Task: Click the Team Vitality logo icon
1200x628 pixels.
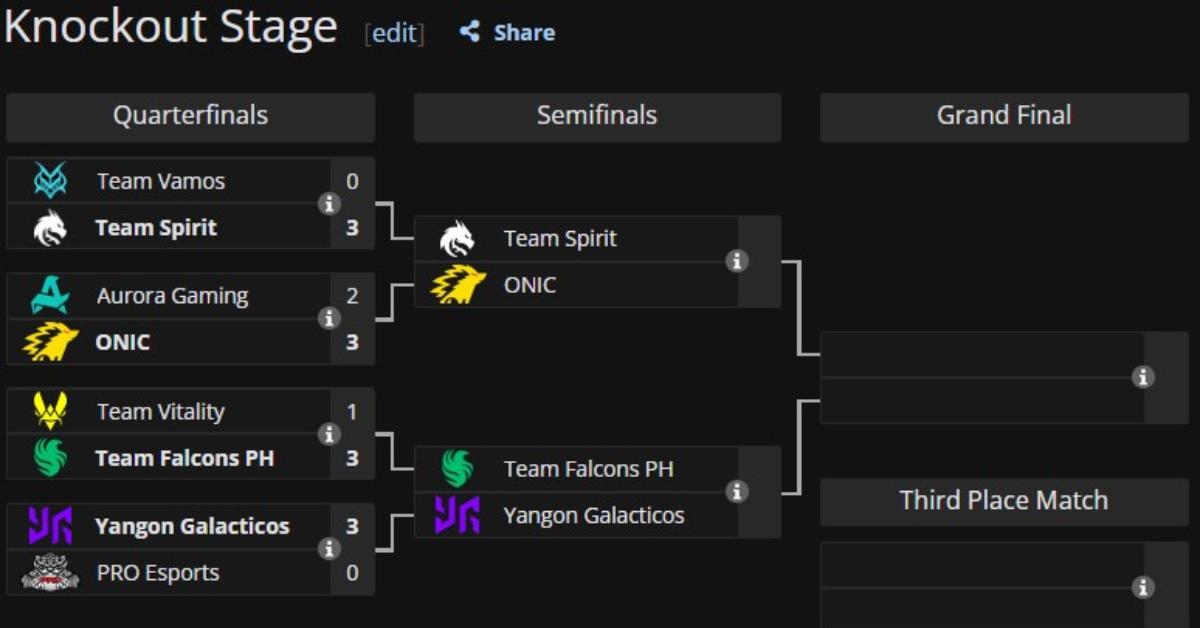Action: click(x=49, y=411)
